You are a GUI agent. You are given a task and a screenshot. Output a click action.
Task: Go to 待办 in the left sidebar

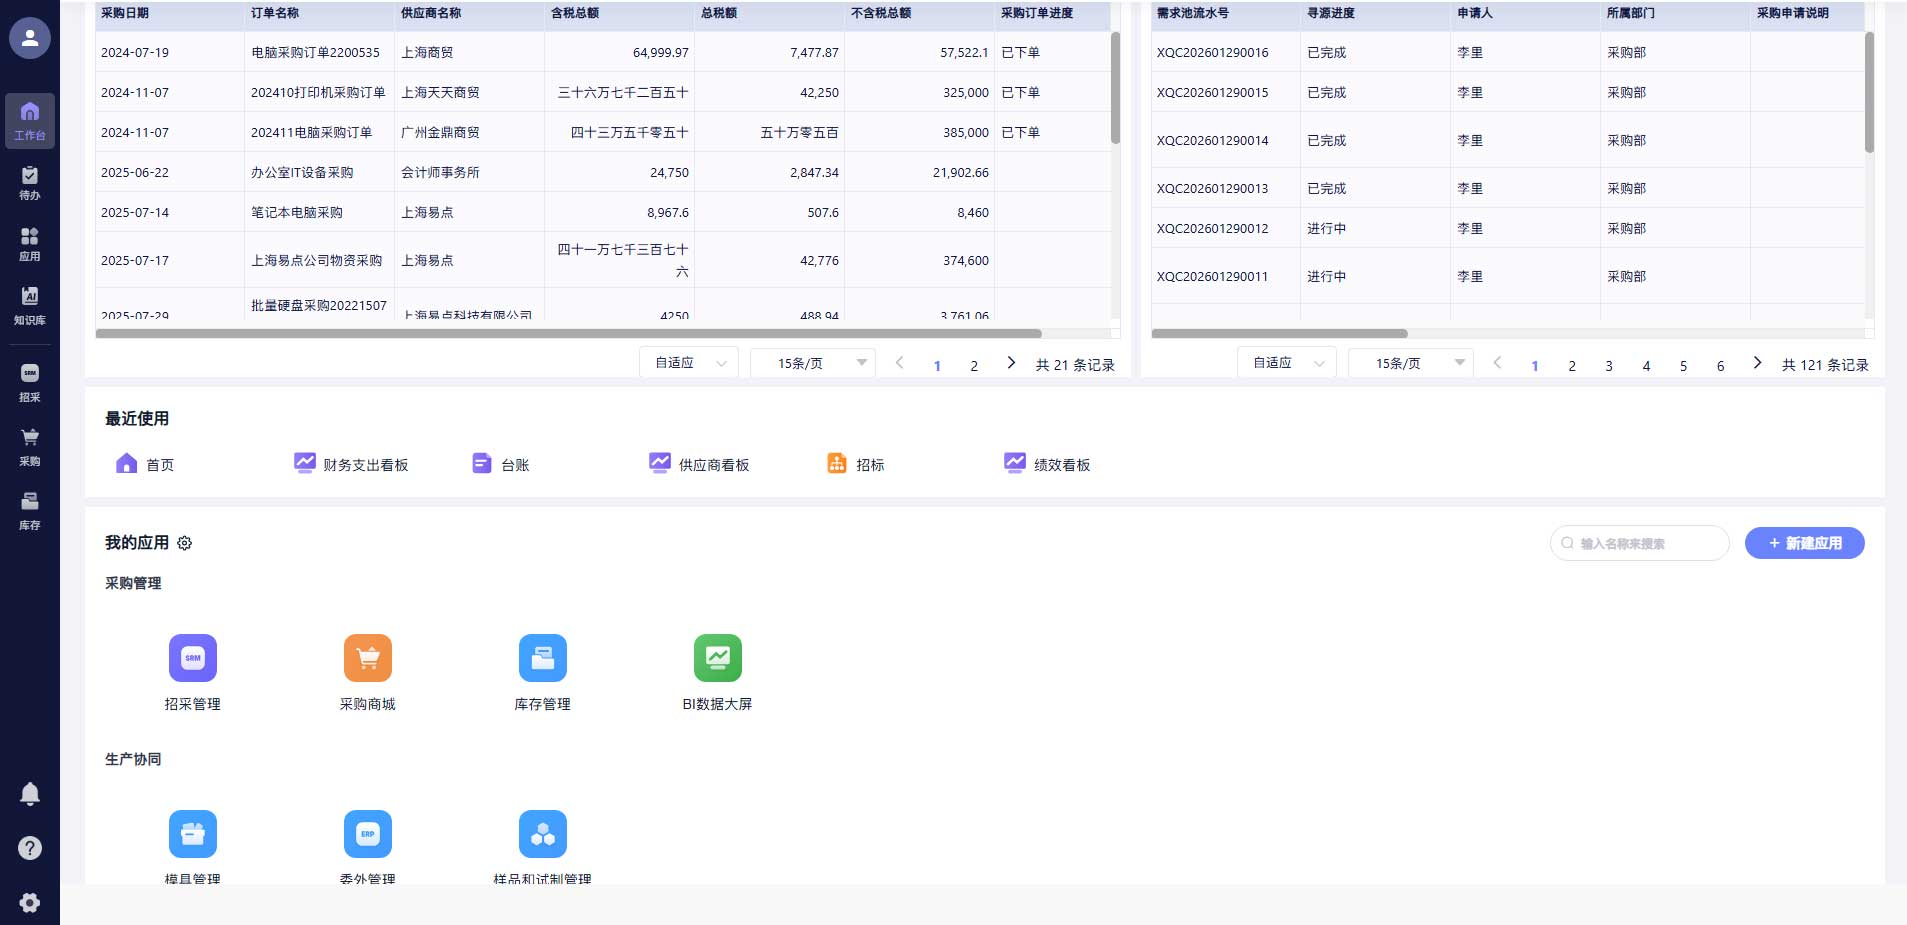30,183
